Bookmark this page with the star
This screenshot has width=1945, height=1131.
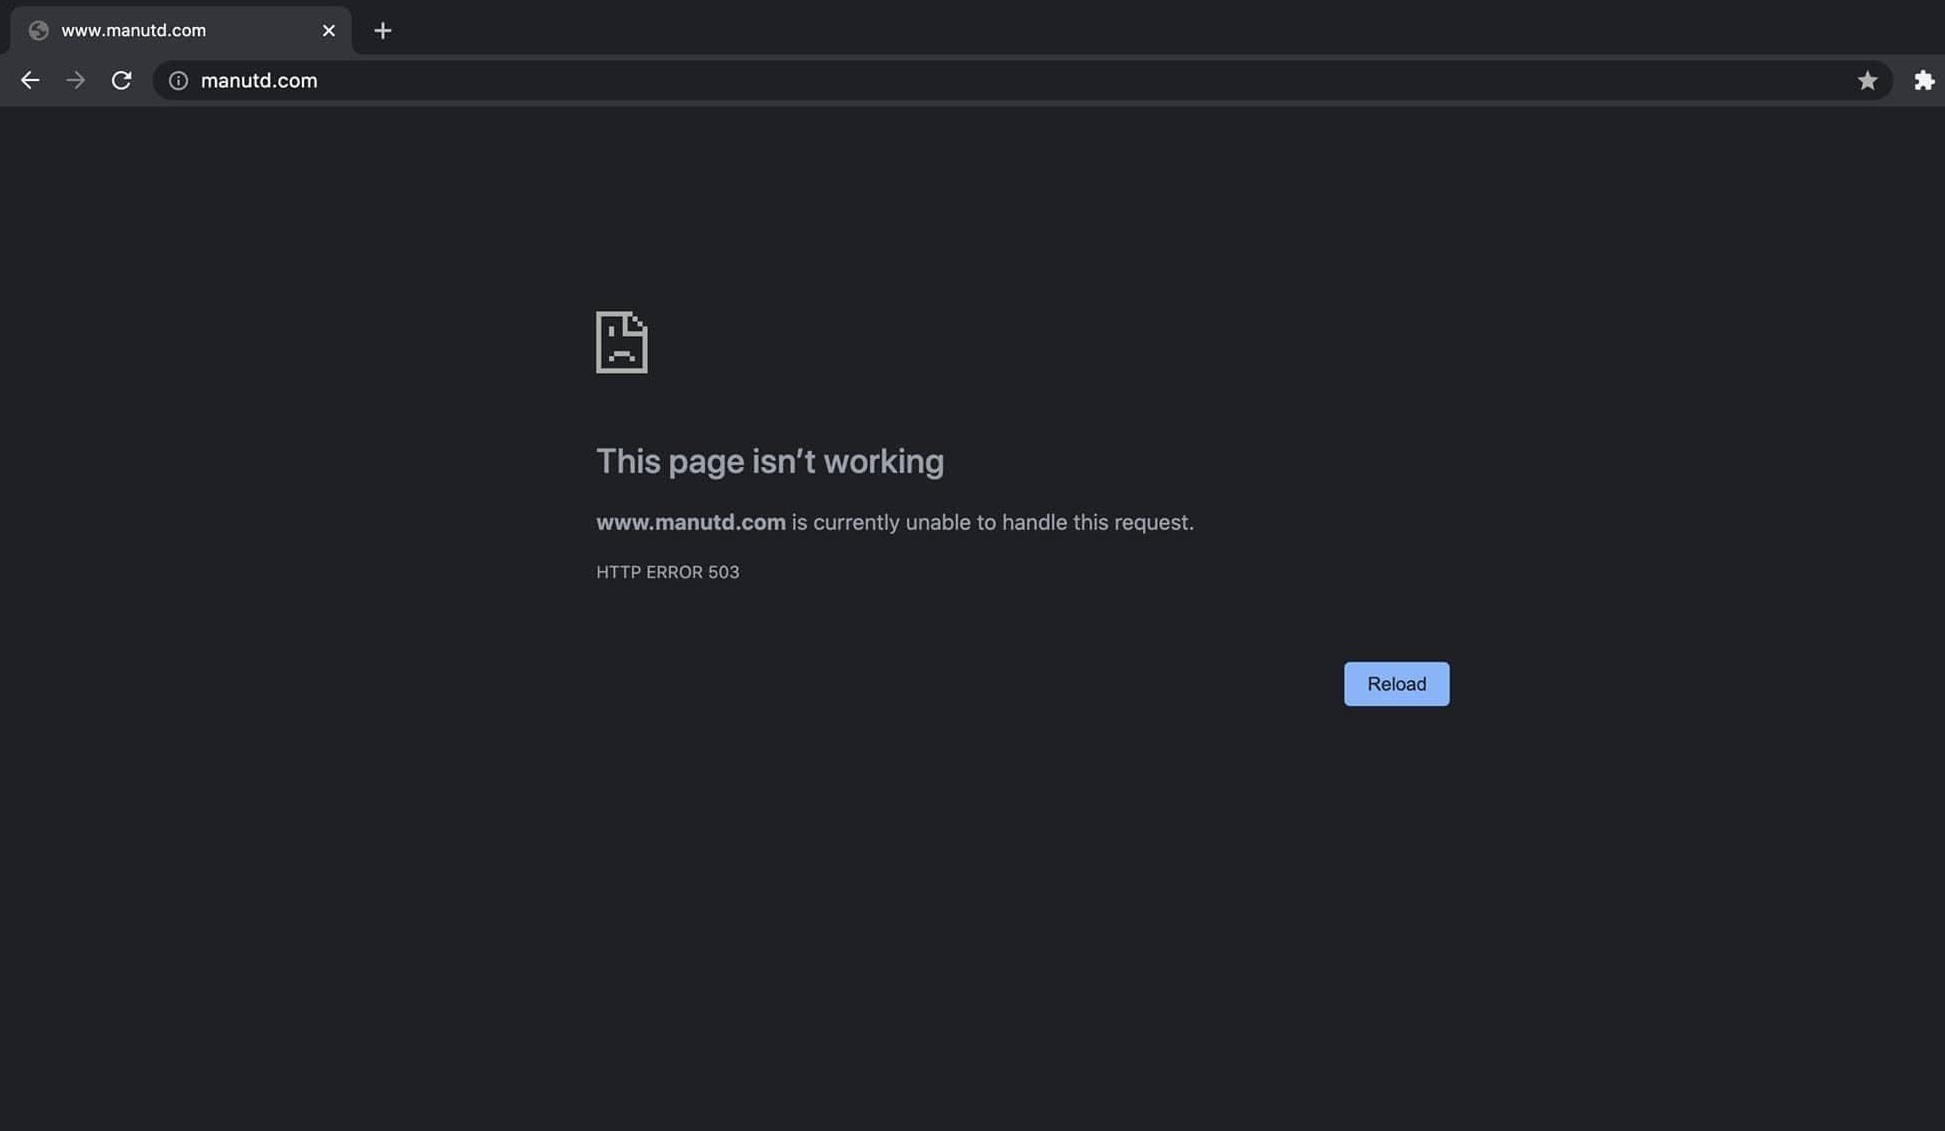(1866, 81)
